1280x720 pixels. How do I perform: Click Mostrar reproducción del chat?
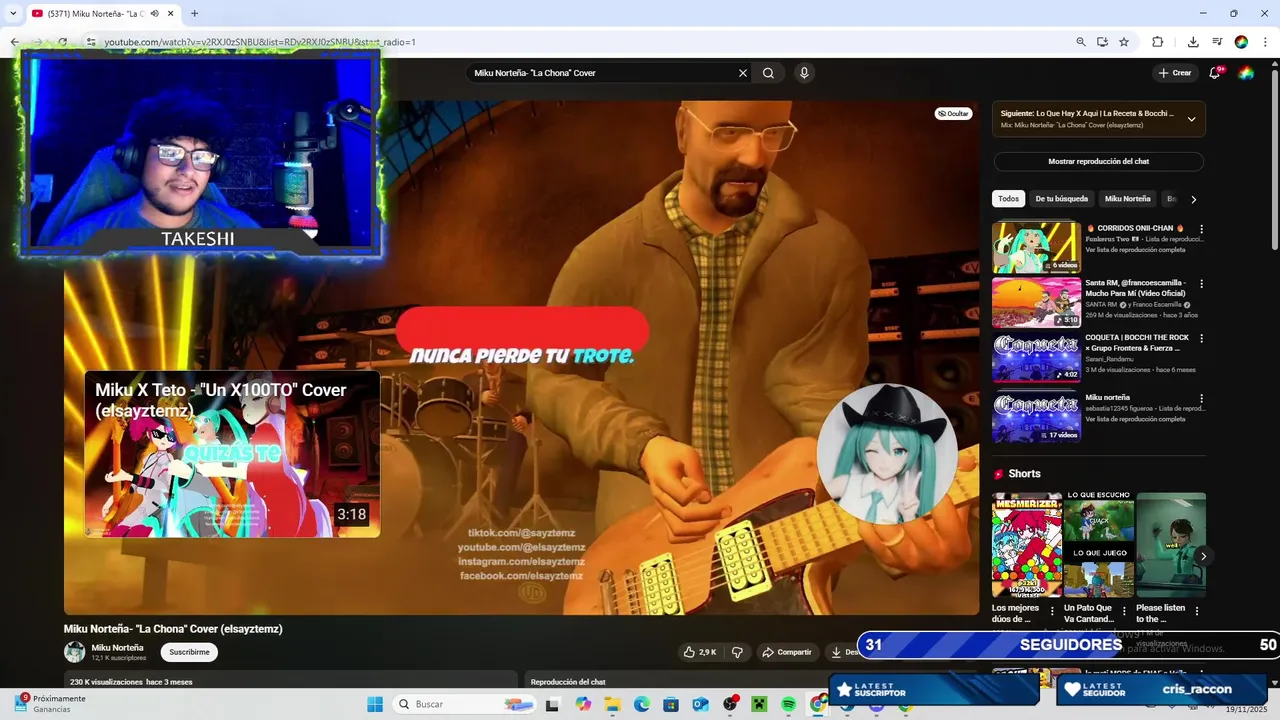(x=1098, y=161)
